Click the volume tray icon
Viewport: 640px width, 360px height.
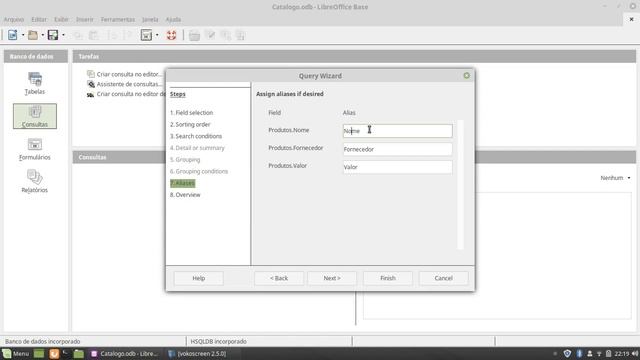click(x=635, y=354)
